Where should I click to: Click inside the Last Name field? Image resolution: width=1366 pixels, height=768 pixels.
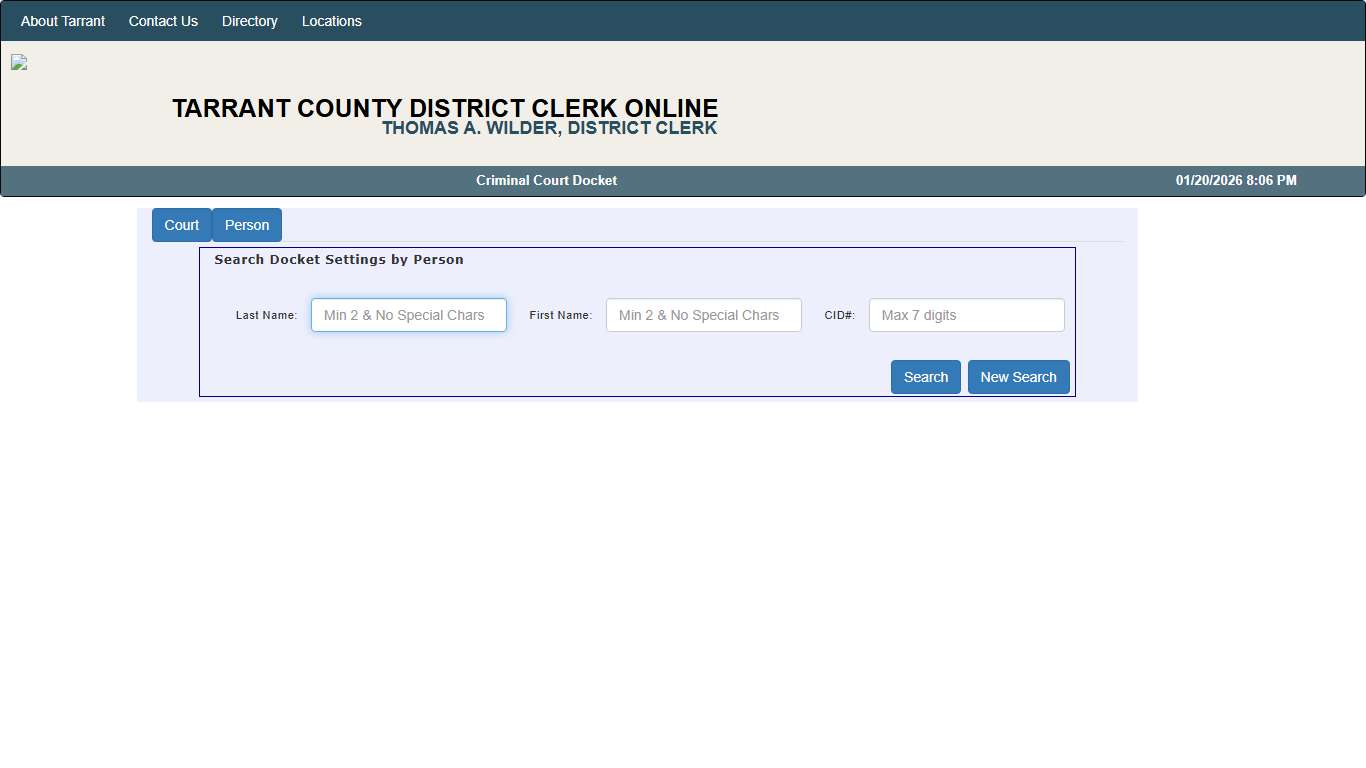point(408,315)
